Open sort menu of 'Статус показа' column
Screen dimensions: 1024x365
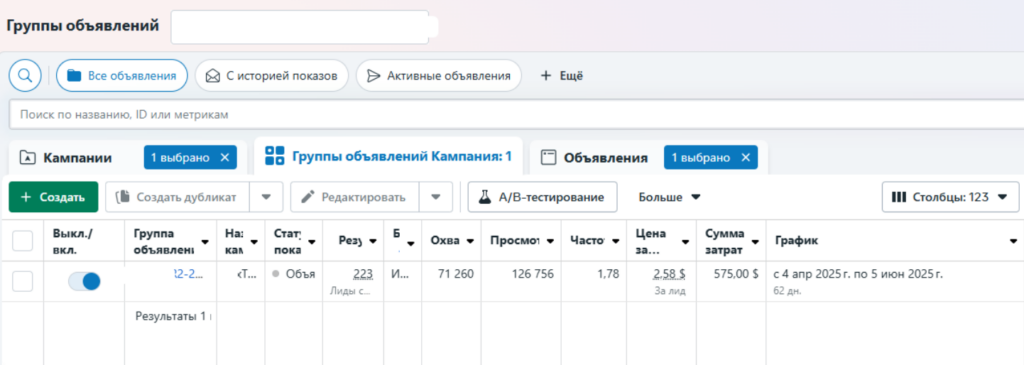point(312,242)
